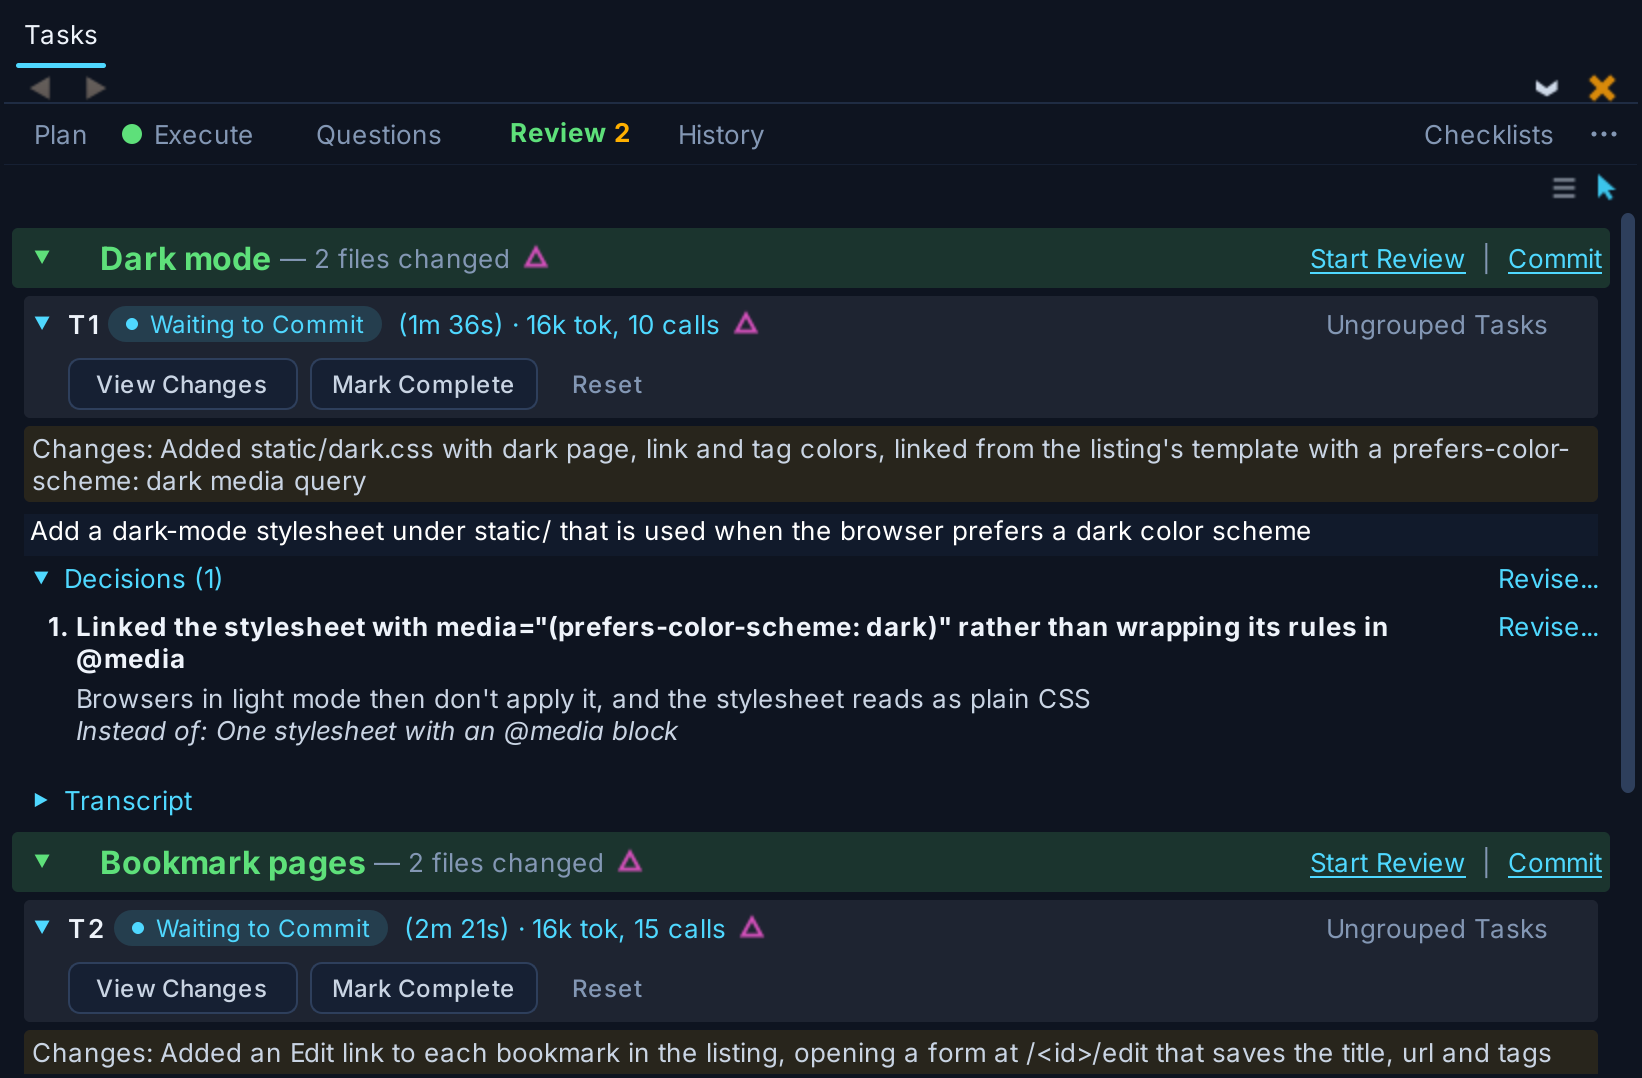Reset the T1 task

tap(607, 385)
